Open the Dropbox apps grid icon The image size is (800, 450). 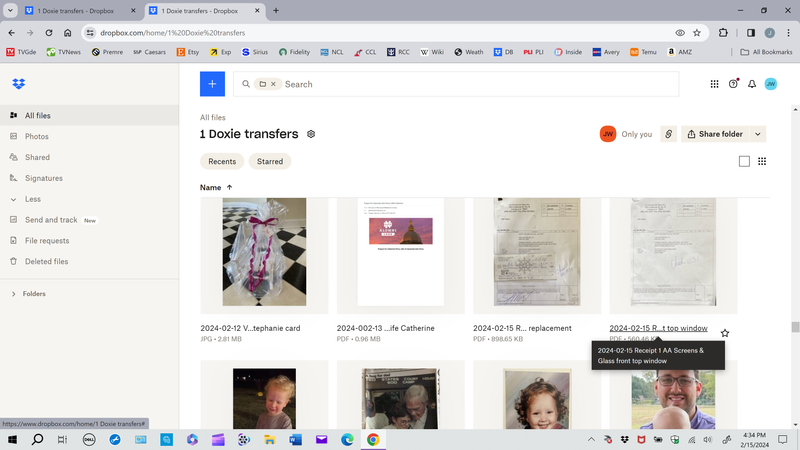click(714, 84)
